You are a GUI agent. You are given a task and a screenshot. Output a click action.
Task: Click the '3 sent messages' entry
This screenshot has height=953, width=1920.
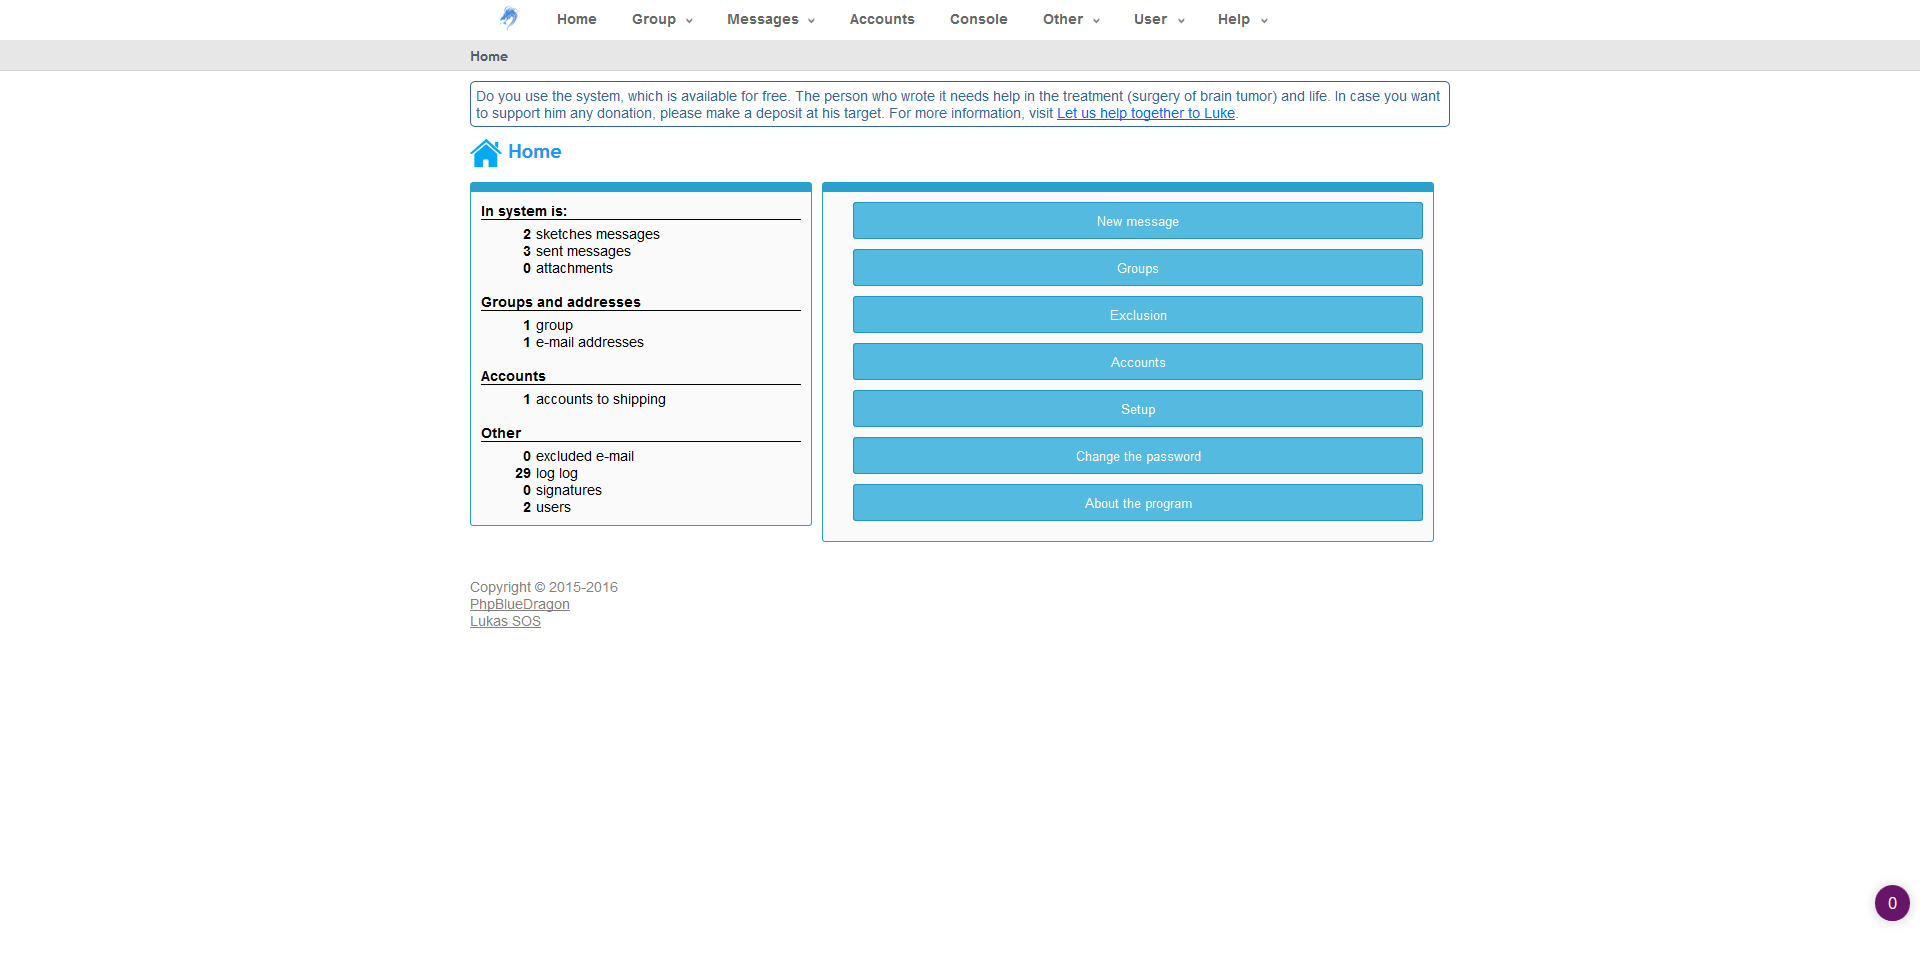tap(577, 251)
